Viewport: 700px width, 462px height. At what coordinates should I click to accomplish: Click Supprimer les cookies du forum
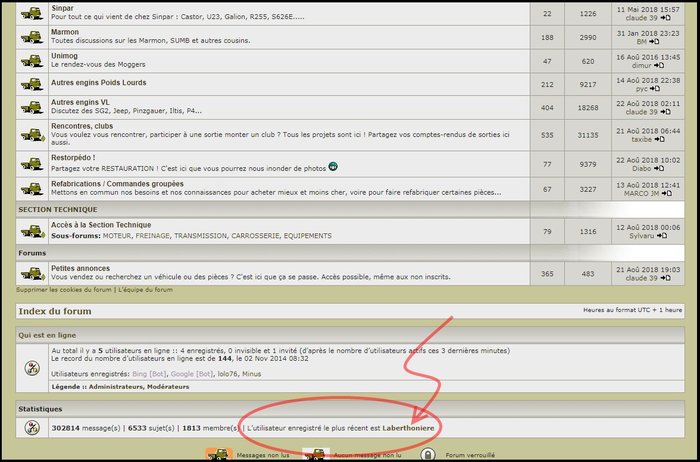pyautogui.click(x=63, y=290)
